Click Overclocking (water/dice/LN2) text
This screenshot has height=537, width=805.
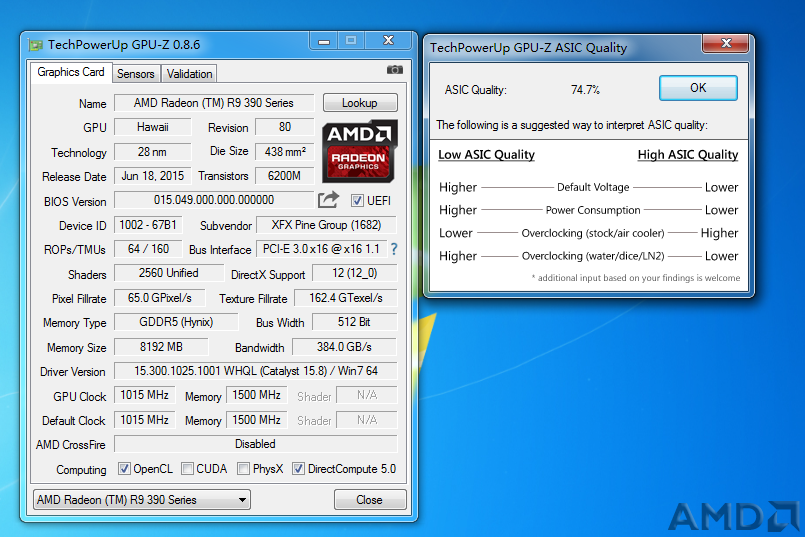[593, 256]
